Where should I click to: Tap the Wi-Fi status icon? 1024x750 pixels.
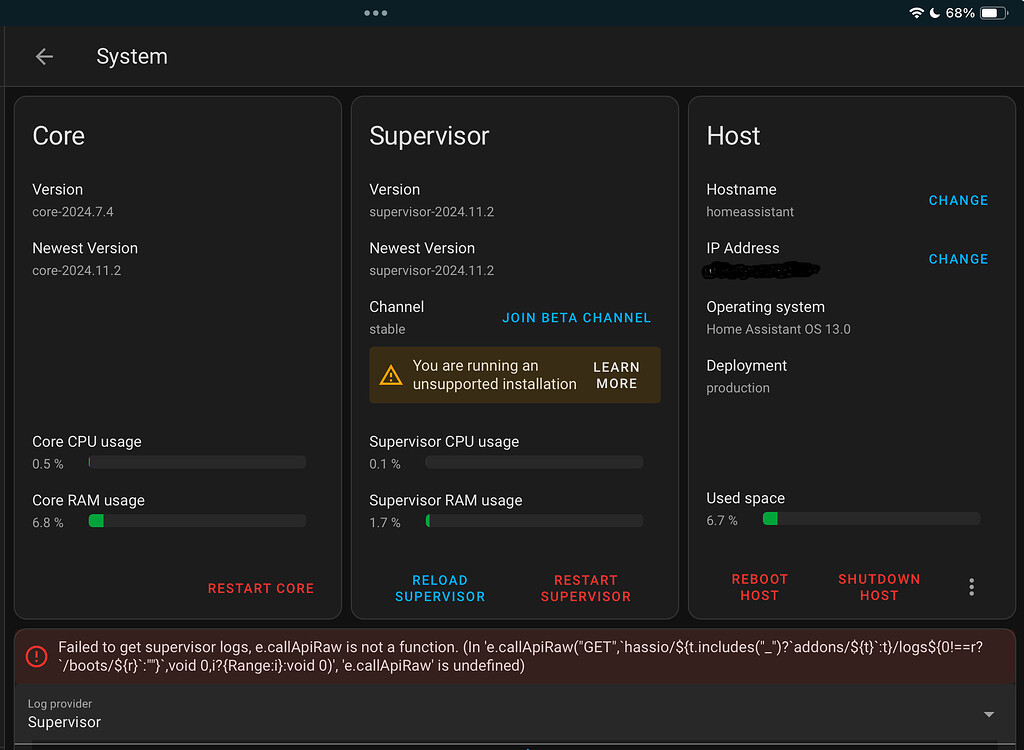pyautogui.click(x=916, y=12)
